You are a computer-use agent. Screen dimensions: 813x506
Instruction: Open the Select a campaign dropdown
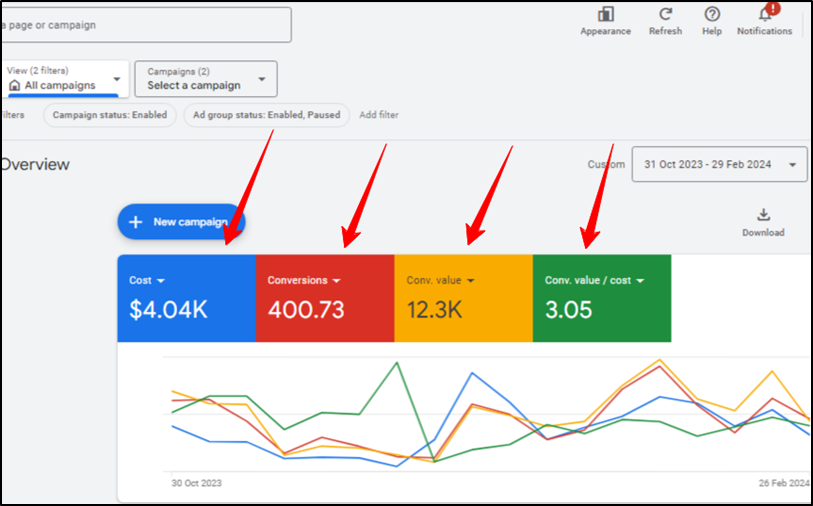pos(206,79)
